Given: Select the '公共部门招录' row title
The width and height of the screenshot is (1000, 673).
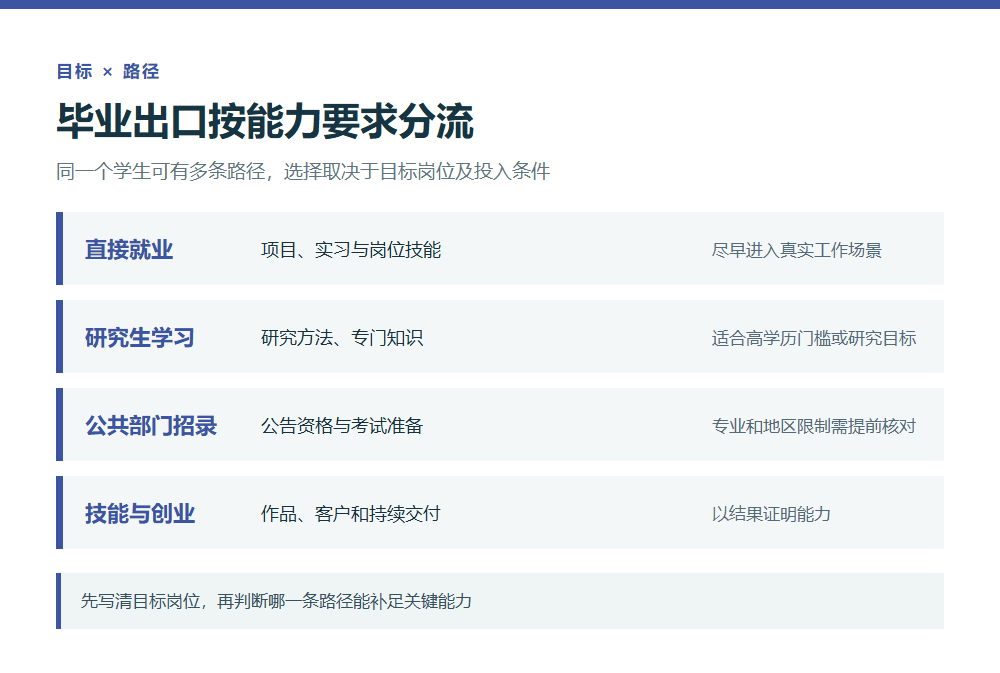Looking at the screenshot, I should (x=151, y=425).
